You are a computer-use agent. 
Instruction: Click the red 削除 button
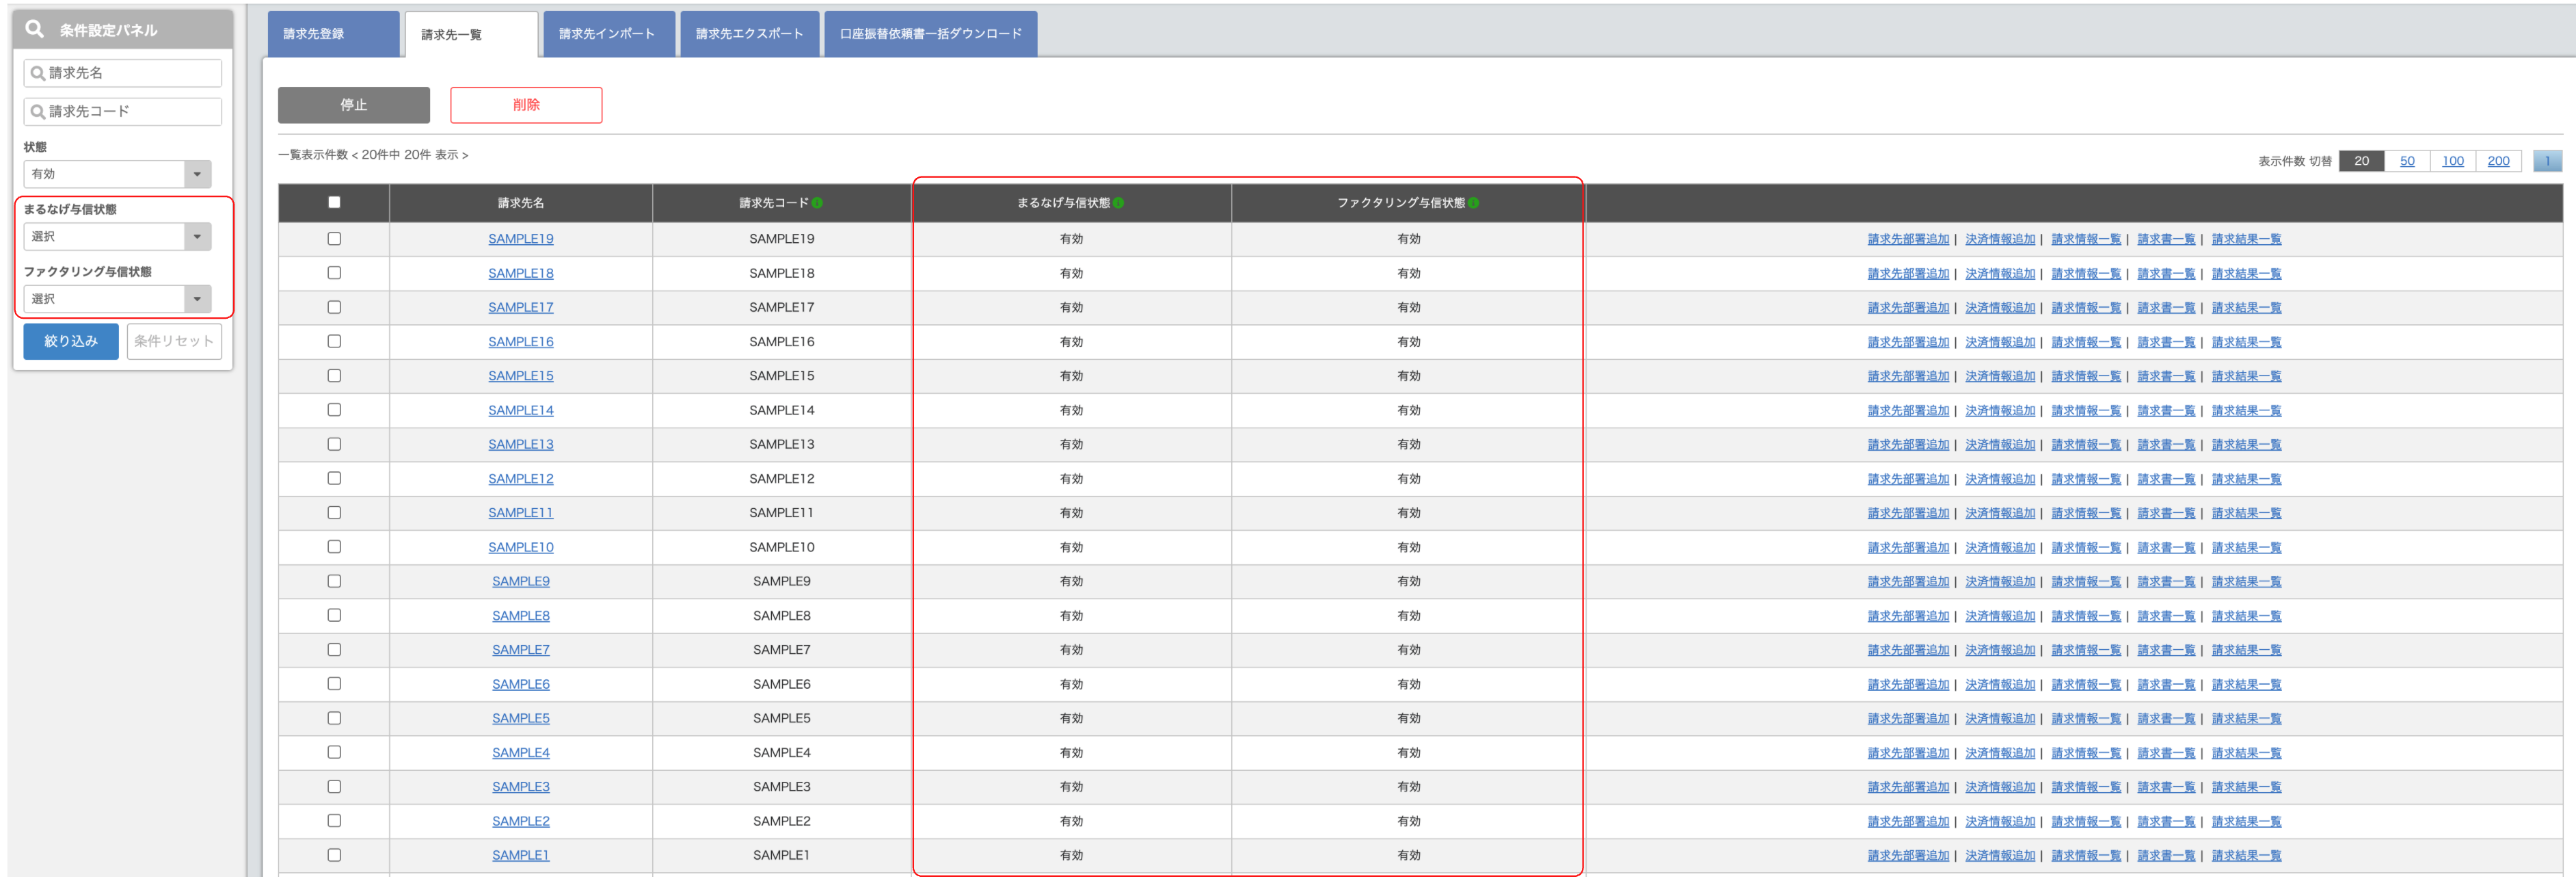coord(526,105)
